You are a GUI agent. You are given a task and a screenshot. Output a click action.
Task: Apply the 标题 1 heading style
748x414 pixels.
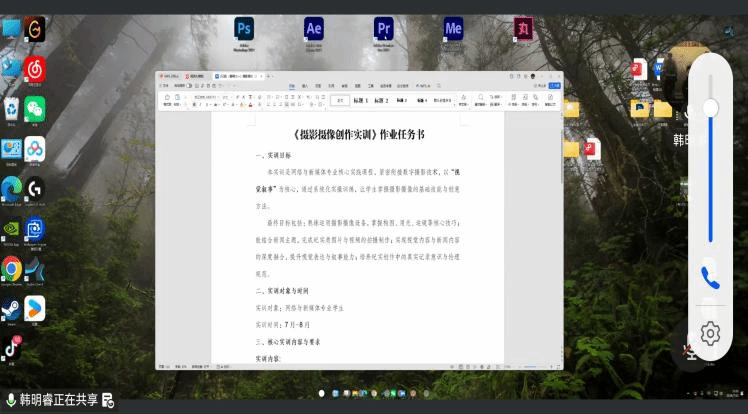361,101
